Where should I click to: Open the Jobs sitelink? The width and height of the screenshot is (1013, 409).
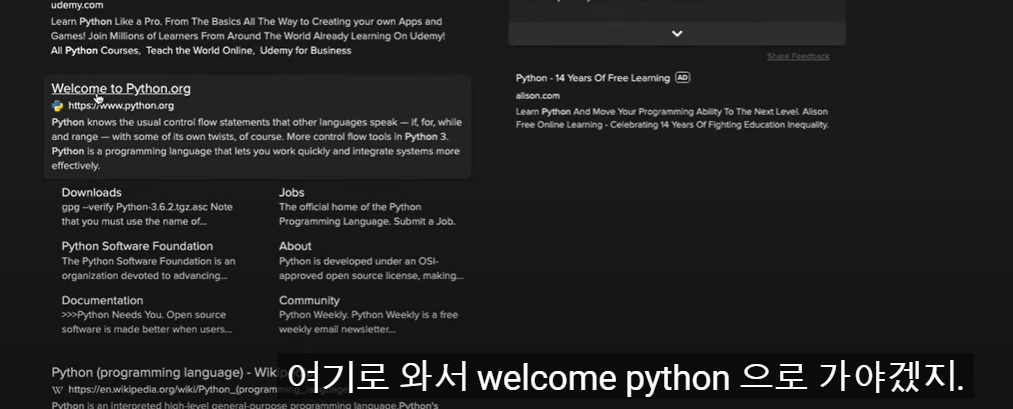click(291, 193)
